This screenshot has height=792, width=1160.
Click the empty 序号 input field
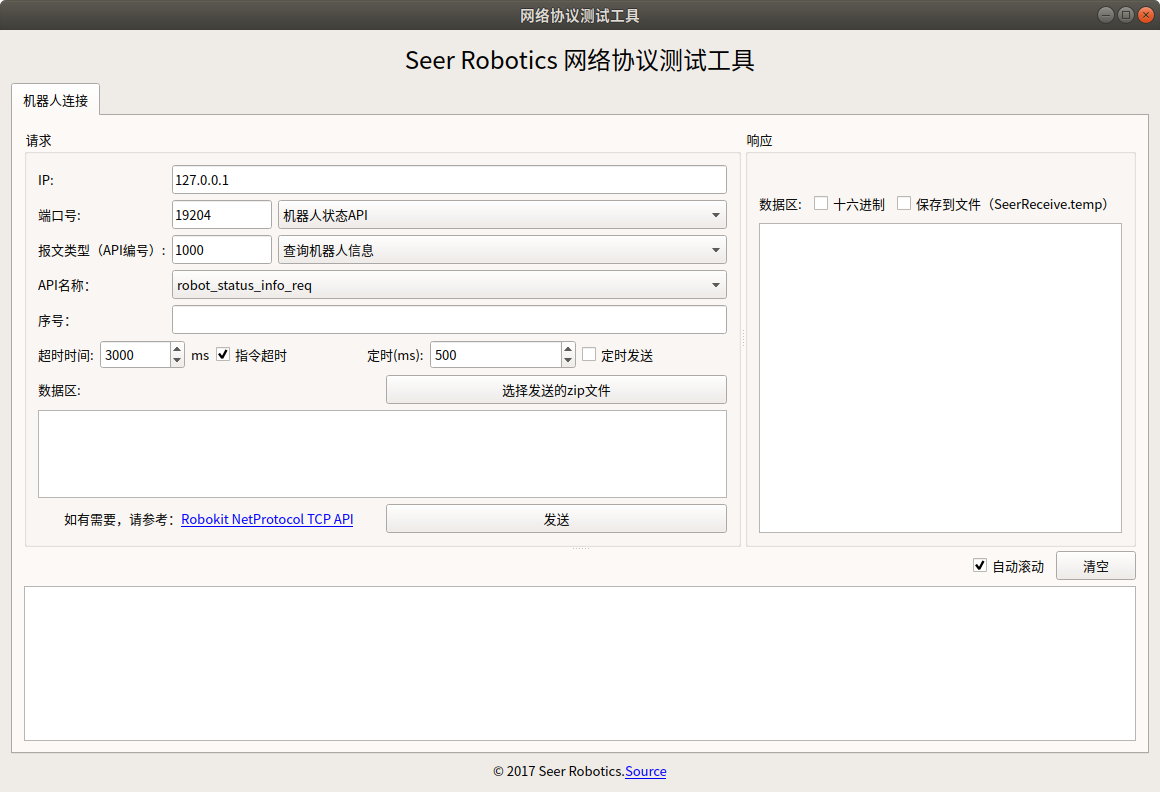(449, 319)
